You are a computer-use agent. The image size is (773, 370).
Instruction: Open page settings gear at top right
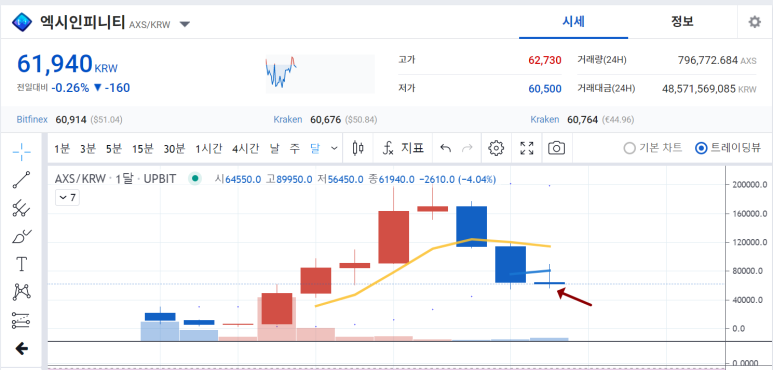click(x=754, y=22)
